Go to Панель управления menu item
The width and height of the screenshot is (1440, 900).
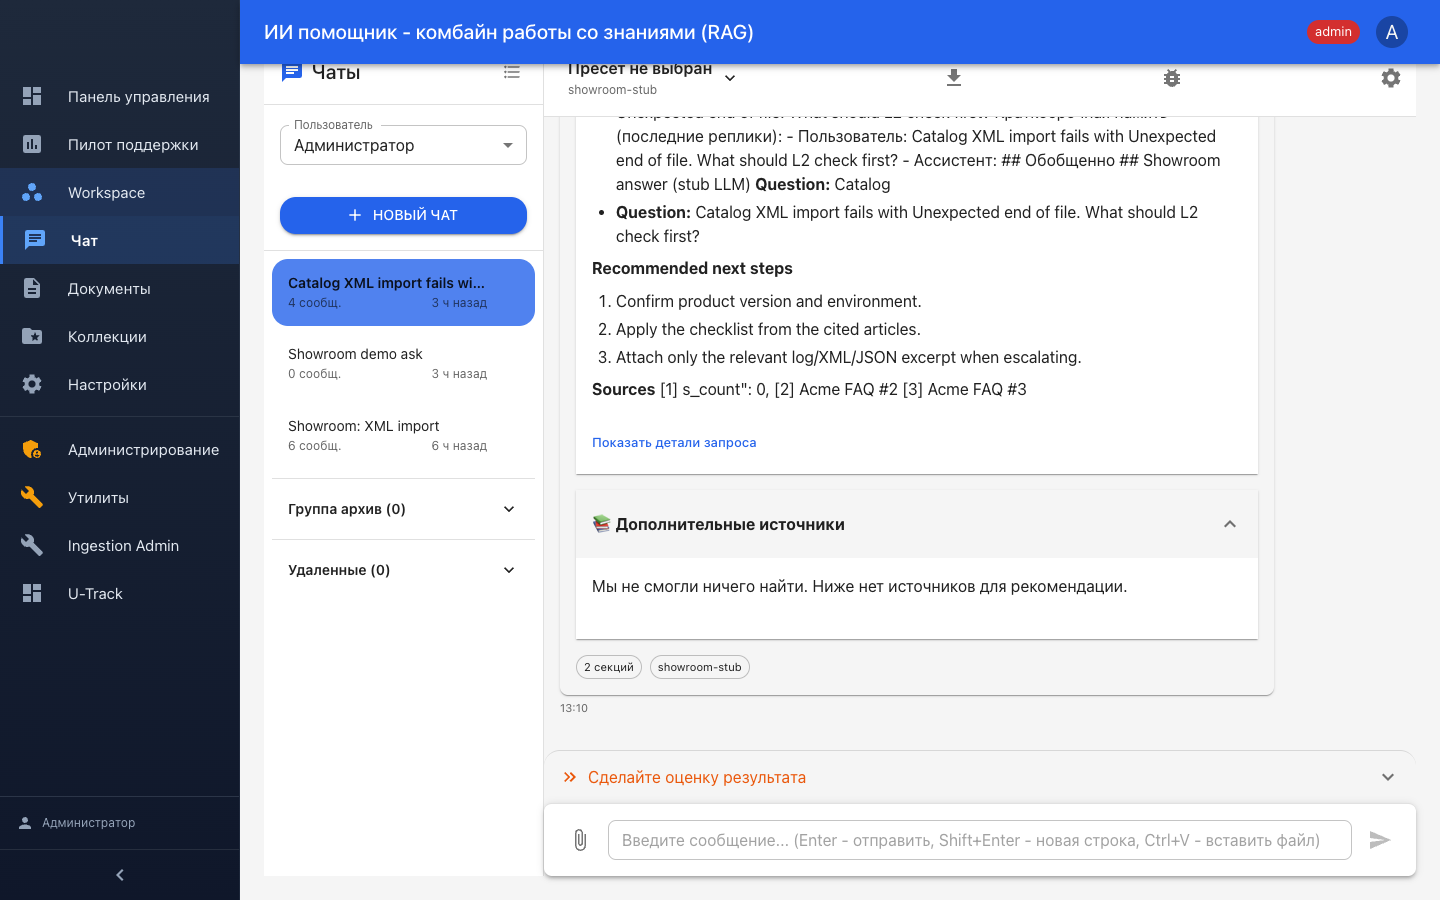(x=120, y=96)
